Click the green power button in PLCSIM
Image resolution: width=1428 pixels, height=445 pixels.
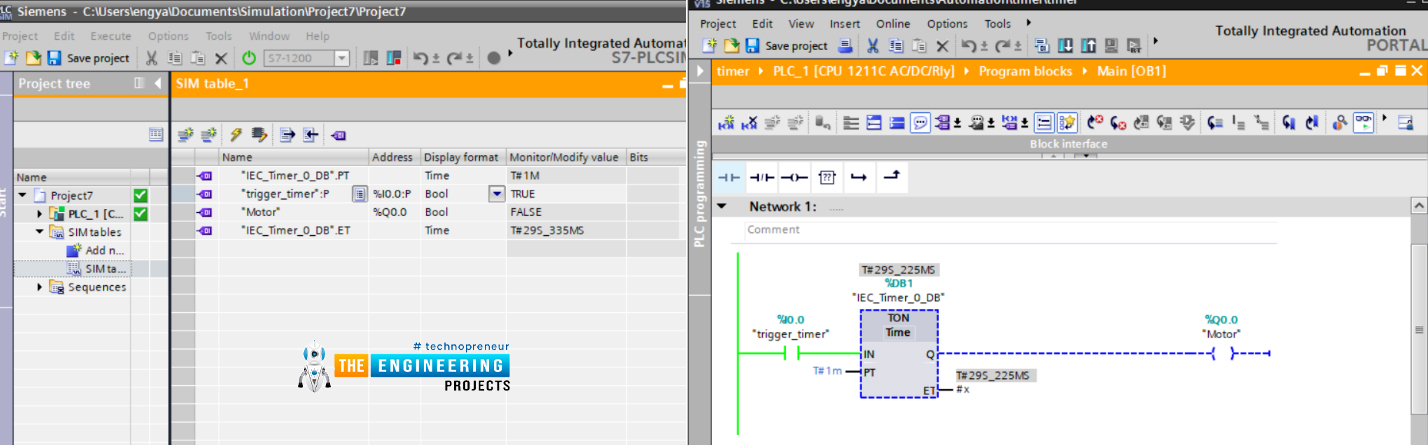point(249,58)
